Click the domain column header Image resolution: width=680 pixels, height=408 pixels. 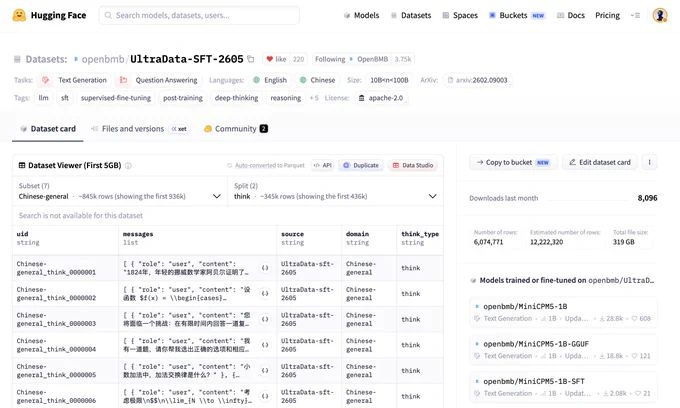click(x=369, y=238)
